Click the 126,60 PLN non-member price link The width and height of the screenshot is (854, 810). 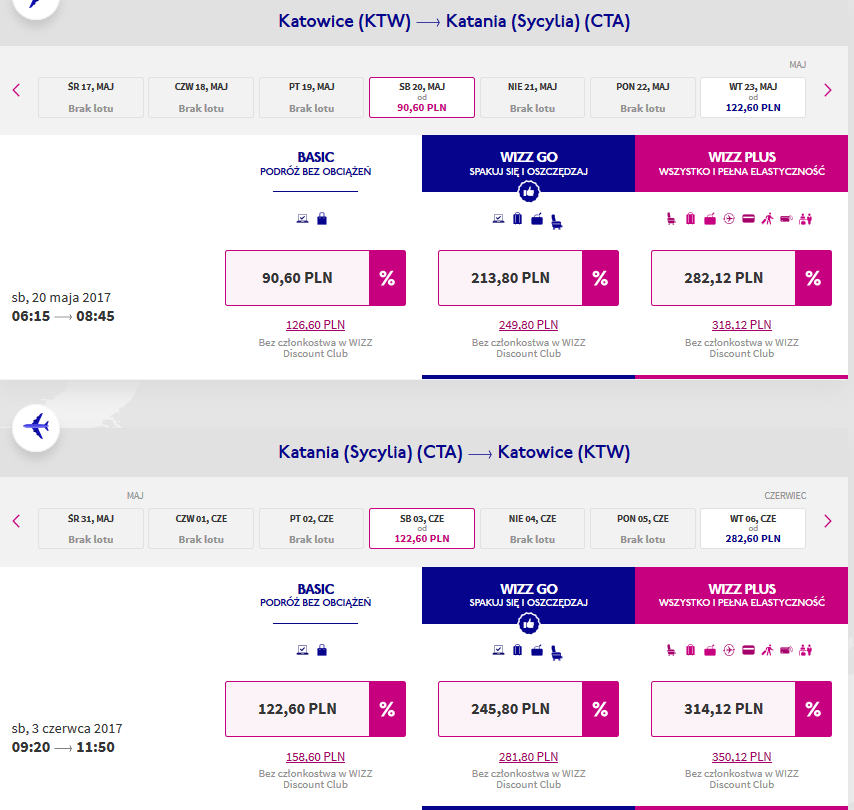point(315,325)
